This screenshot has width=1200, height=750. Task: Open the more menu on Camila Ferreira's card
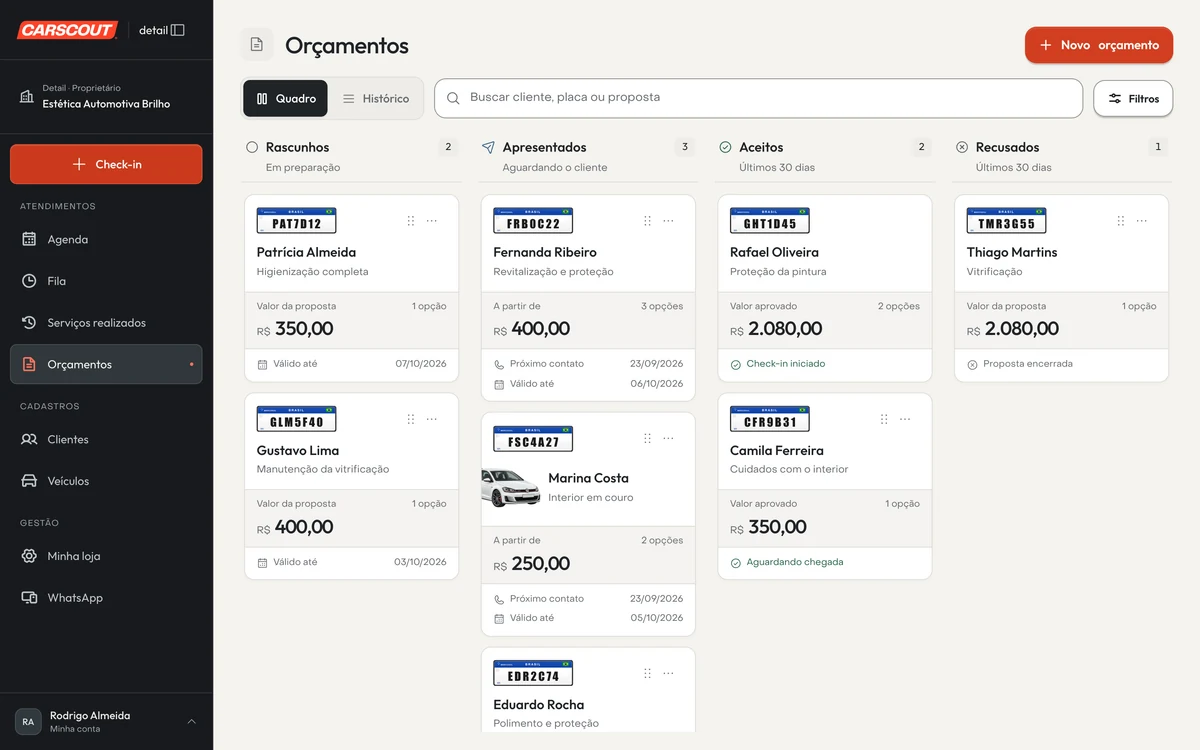click(905, 419)
